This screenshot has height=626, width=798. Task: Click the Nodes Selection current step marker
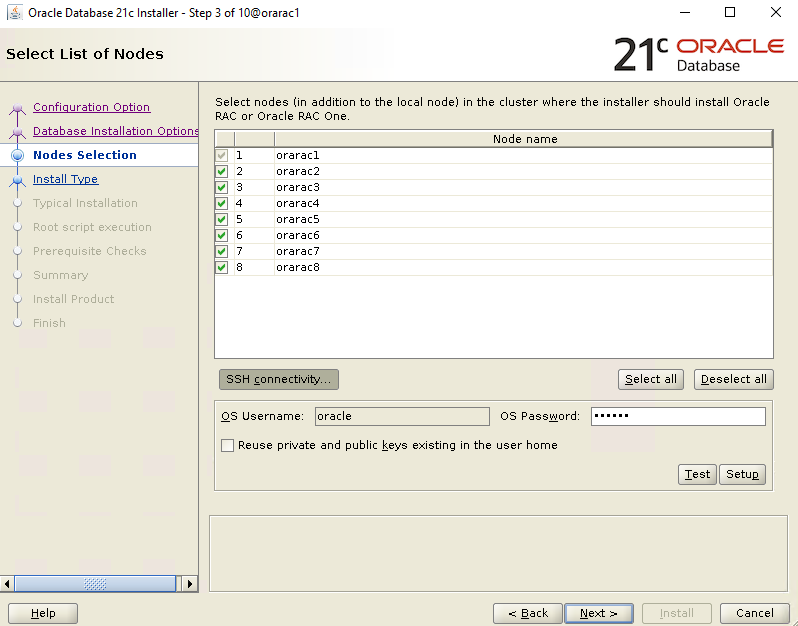coord(17,155)
